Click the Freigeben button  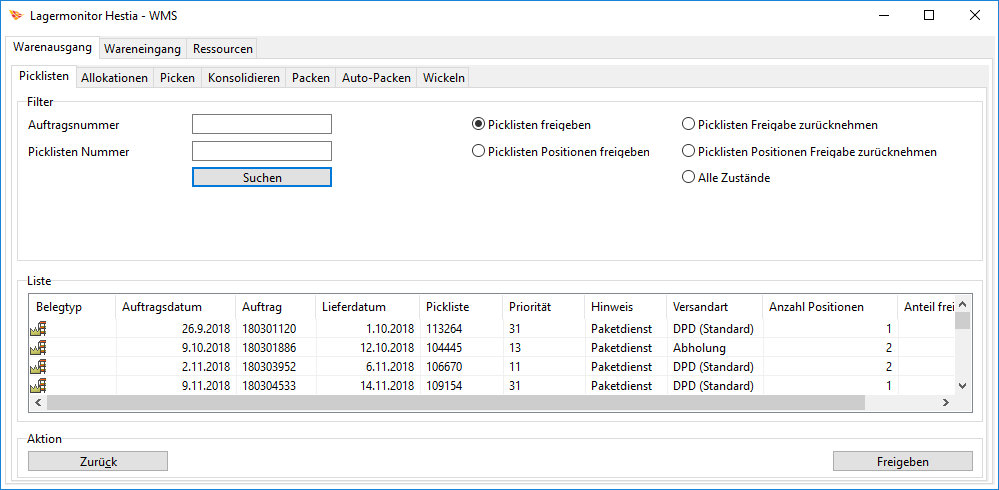902,461
